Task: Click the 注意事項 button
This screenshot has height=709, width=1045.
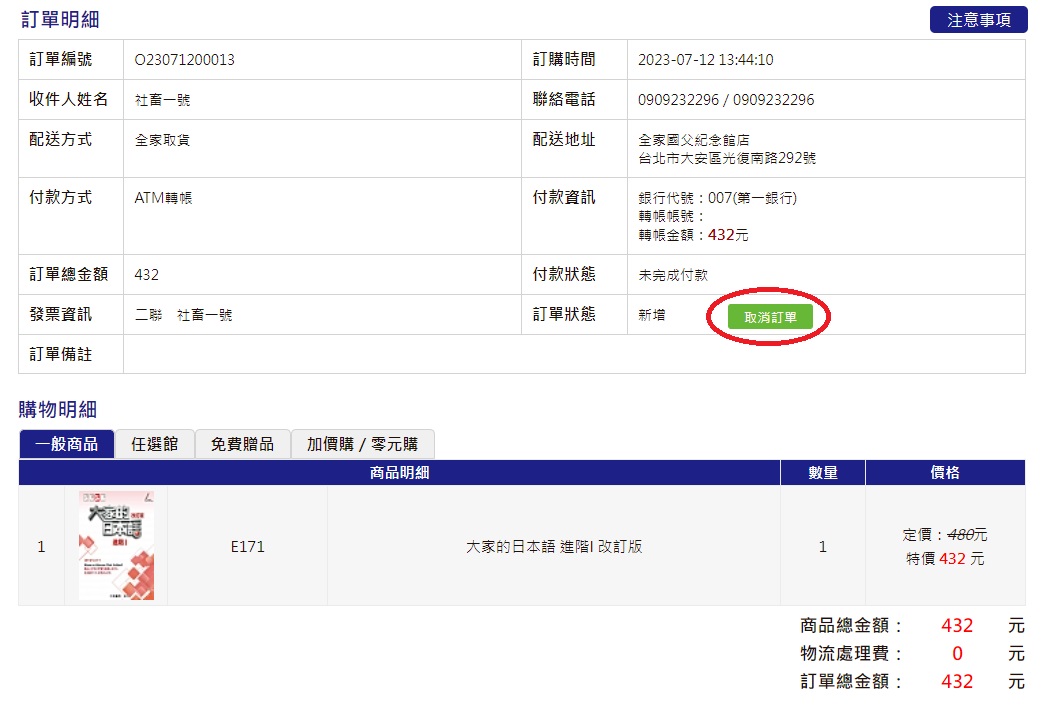Action: 978,20
